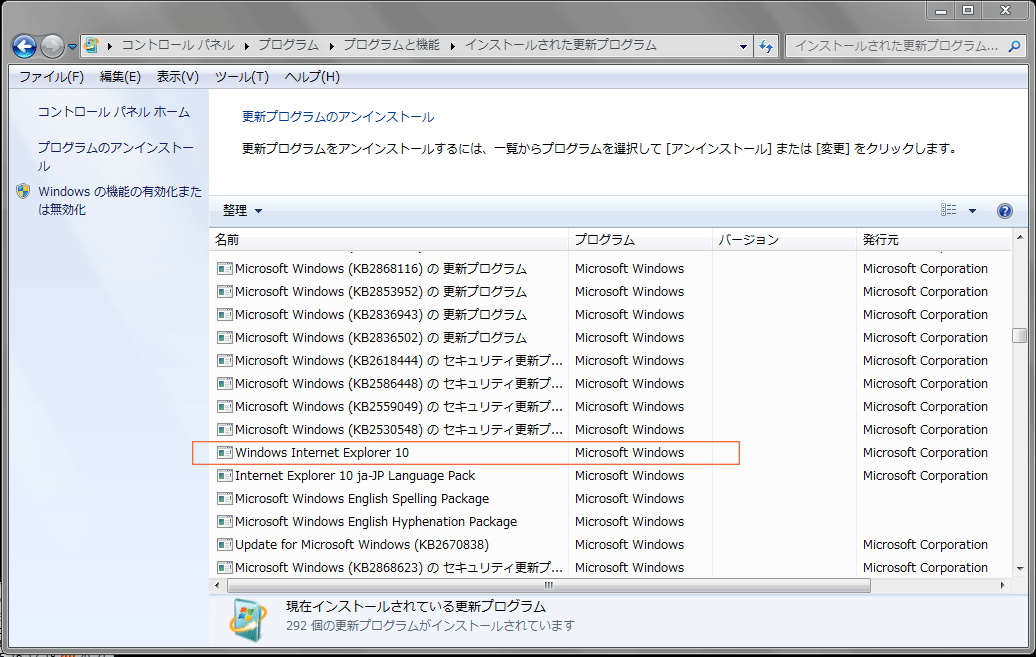
Task: Click プログラムと機能 breadcrumb segment
Action: pyautogui.click(x=391, y=46)
